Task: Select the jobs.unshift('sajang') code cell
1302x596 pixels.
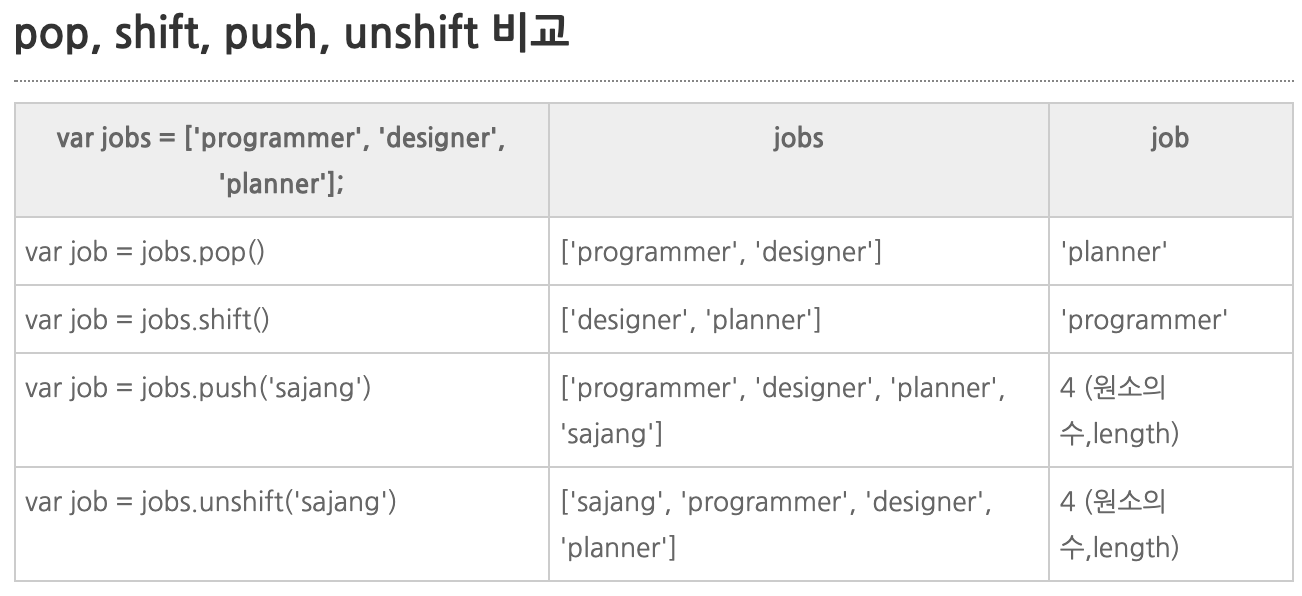Action: [282, 524]
